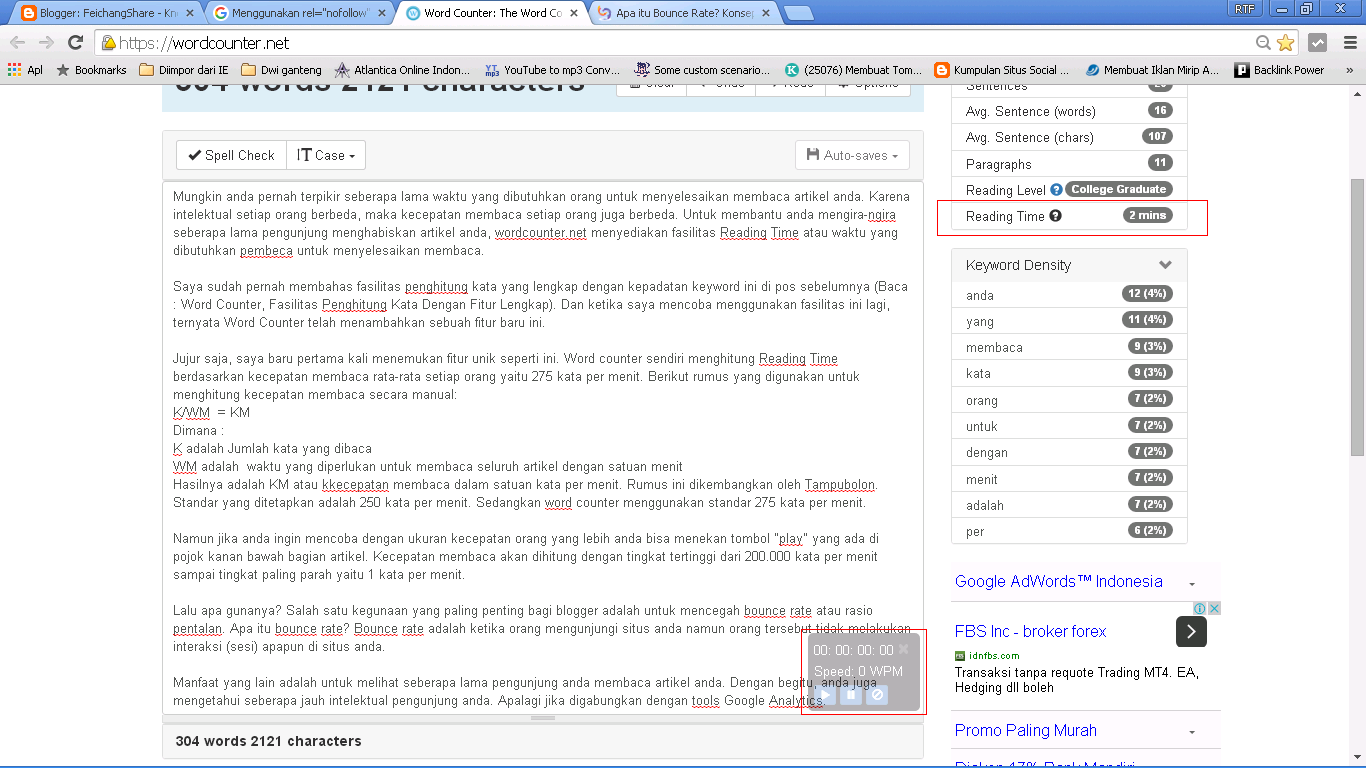Open the Promo Paling Murah link
This screenshot has height=768, width=1366.
point(1026,730)
